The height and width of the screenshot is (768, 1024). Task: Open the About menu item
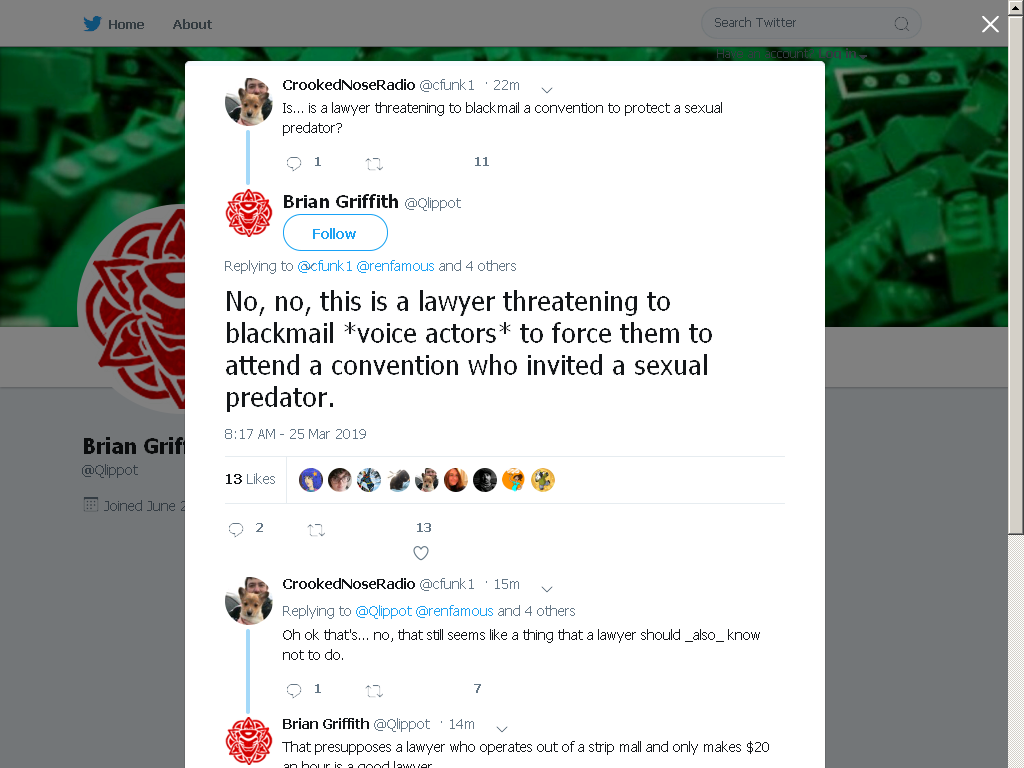point(192,24)
